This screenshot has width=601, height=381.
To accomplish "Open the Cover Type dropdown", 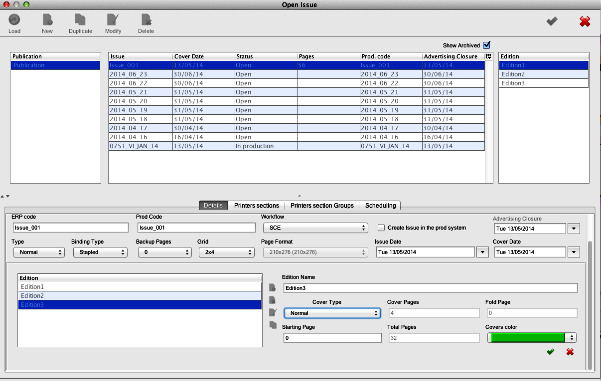I will click(332, 313).
